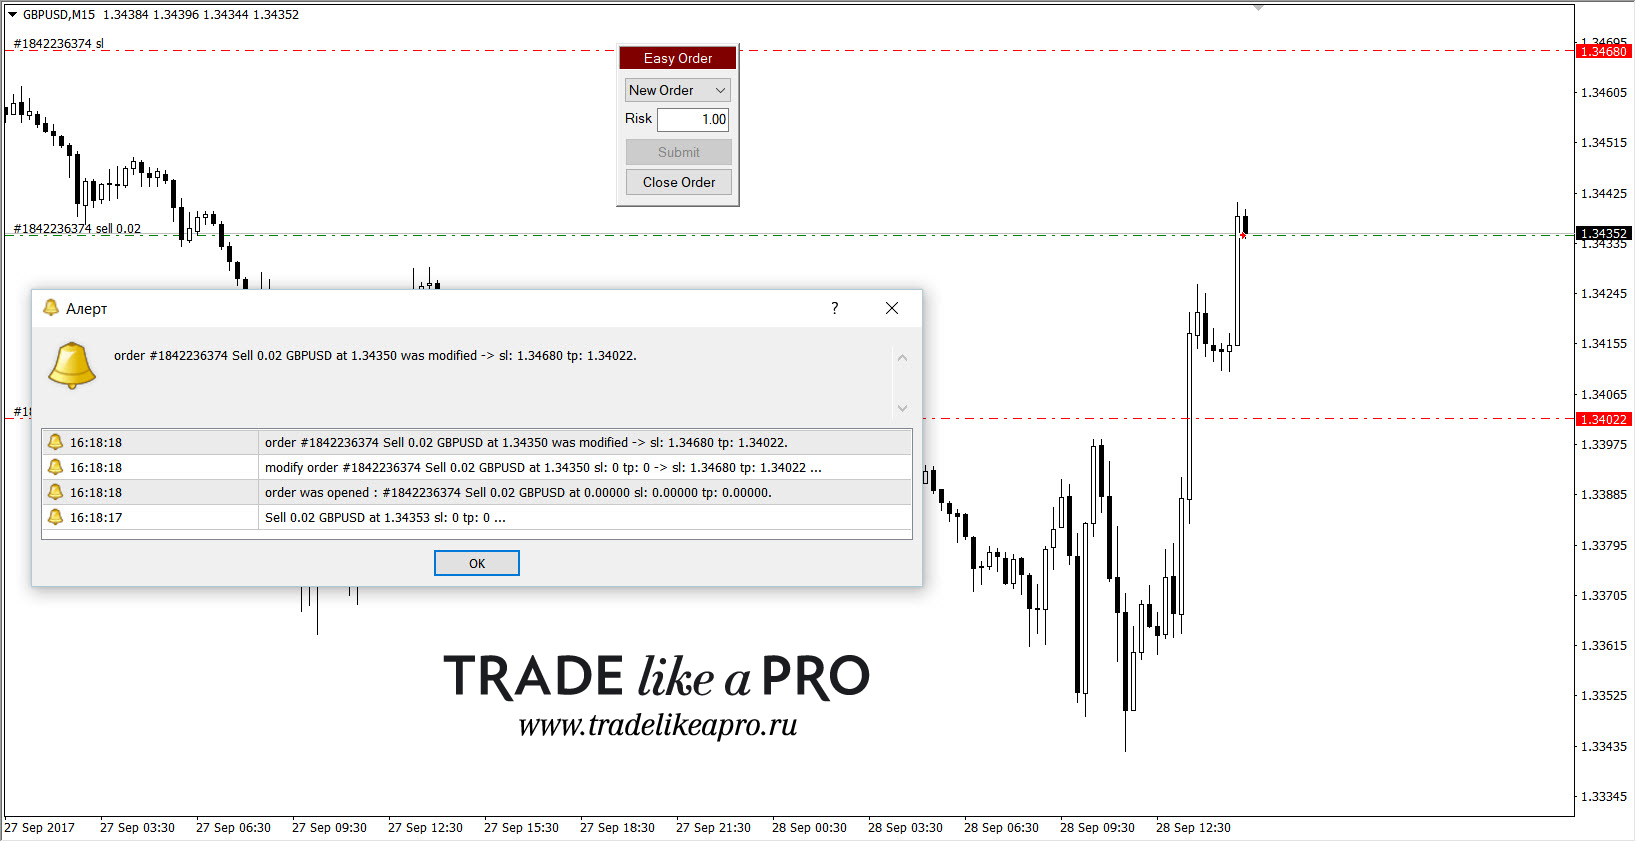Click the chart shift marker at top
The height and width of the screenshot is (842, 1636).
coord(1258,8)
